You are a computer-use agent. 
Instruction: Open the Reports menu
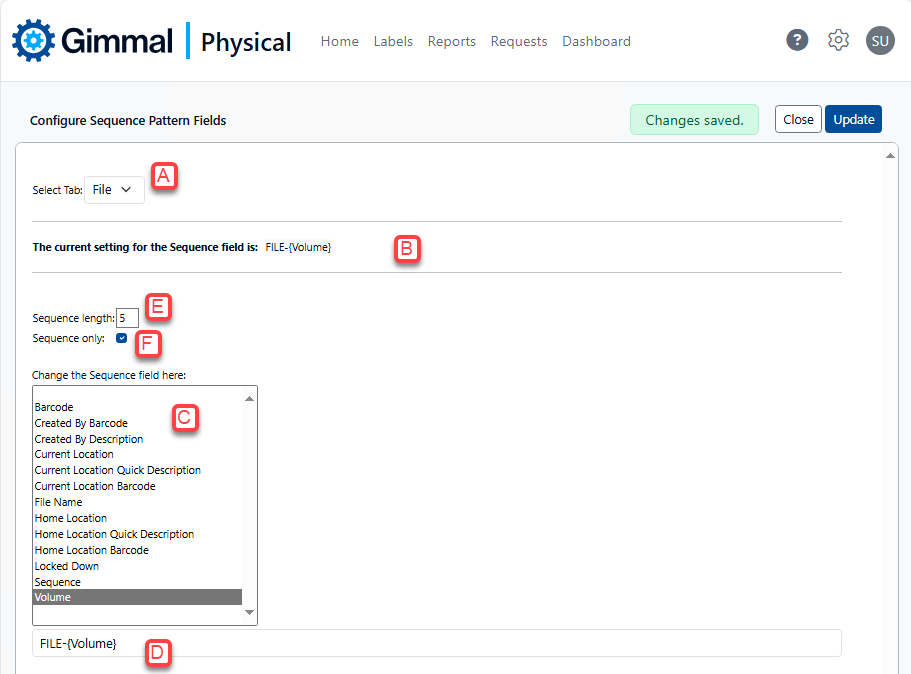pos(451,41)
